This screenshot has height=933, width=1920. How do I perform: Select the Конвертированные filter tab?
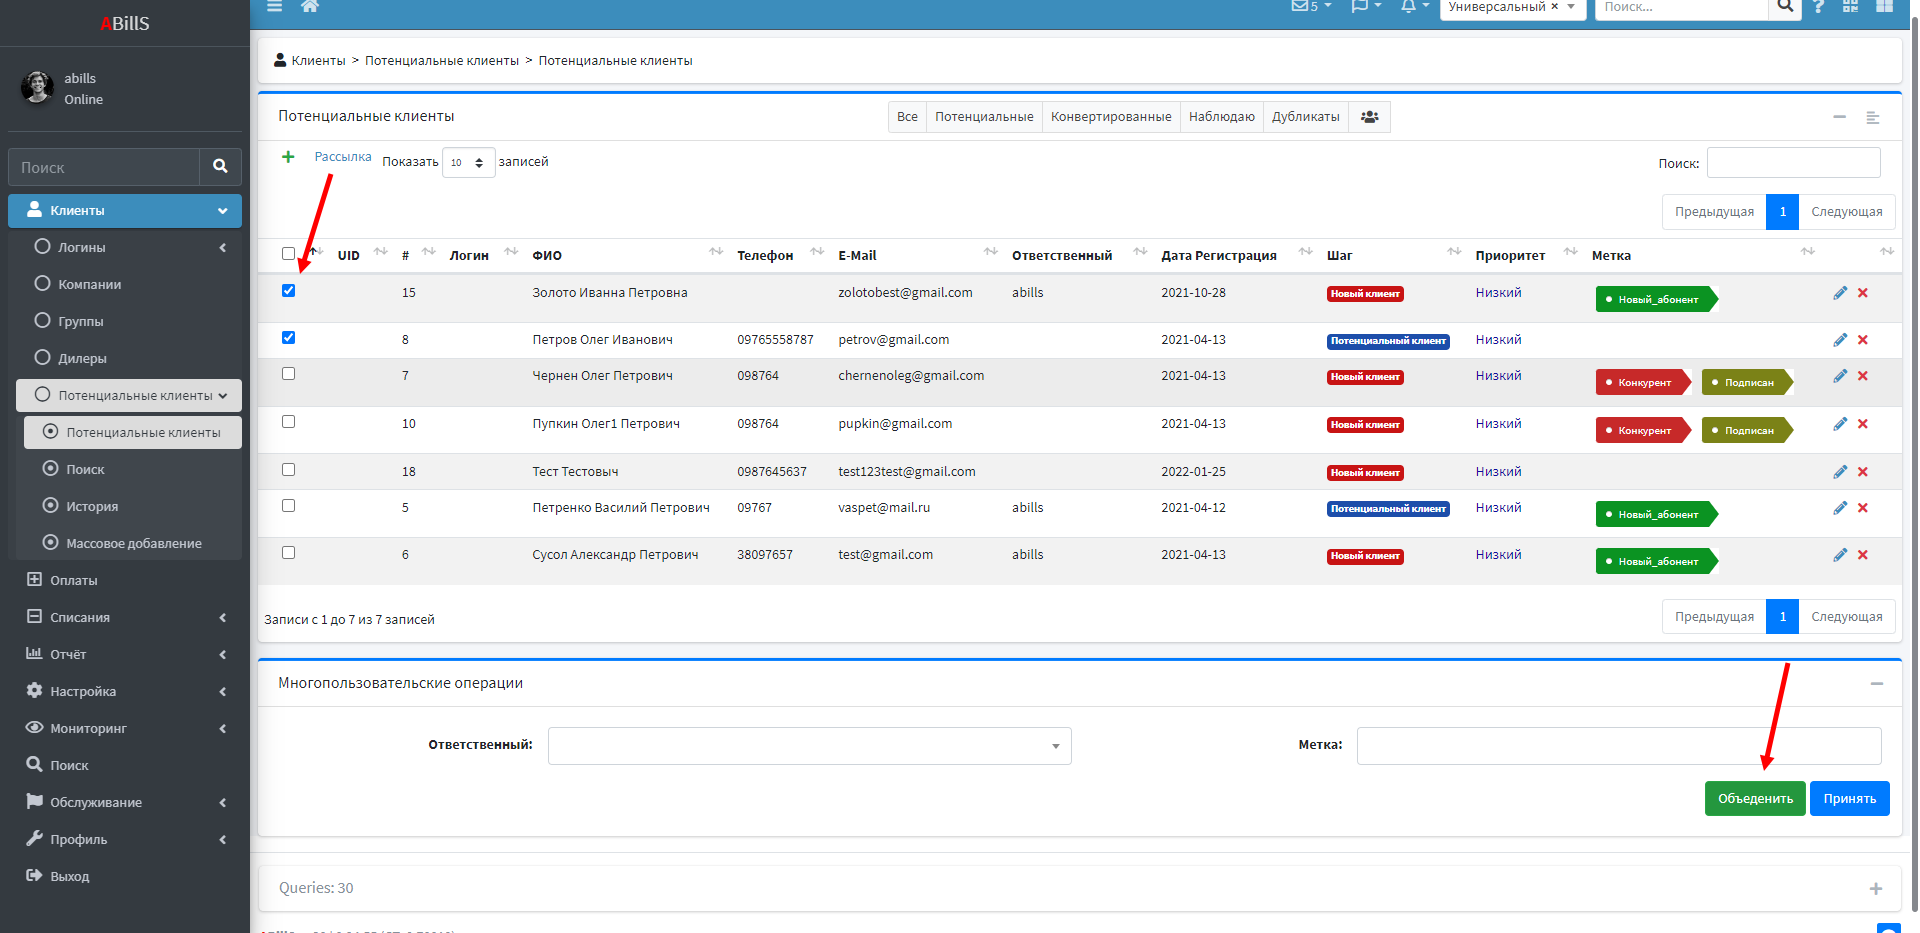(1110, 117)
